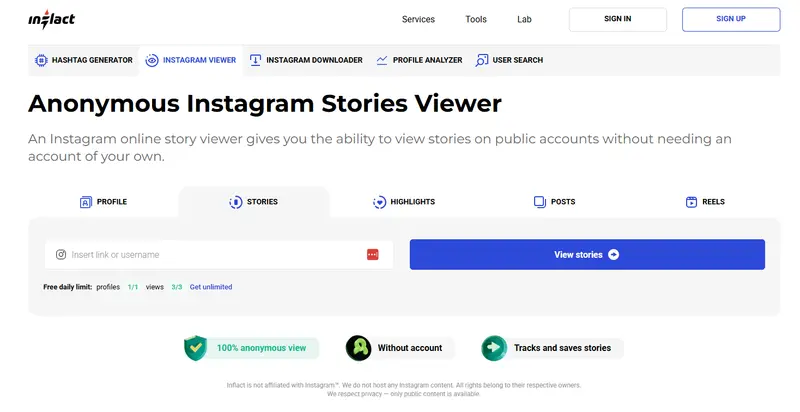Viewport: 800px width, 412px height.
Task: Open the Tools menu
Action: pos(476,19)
